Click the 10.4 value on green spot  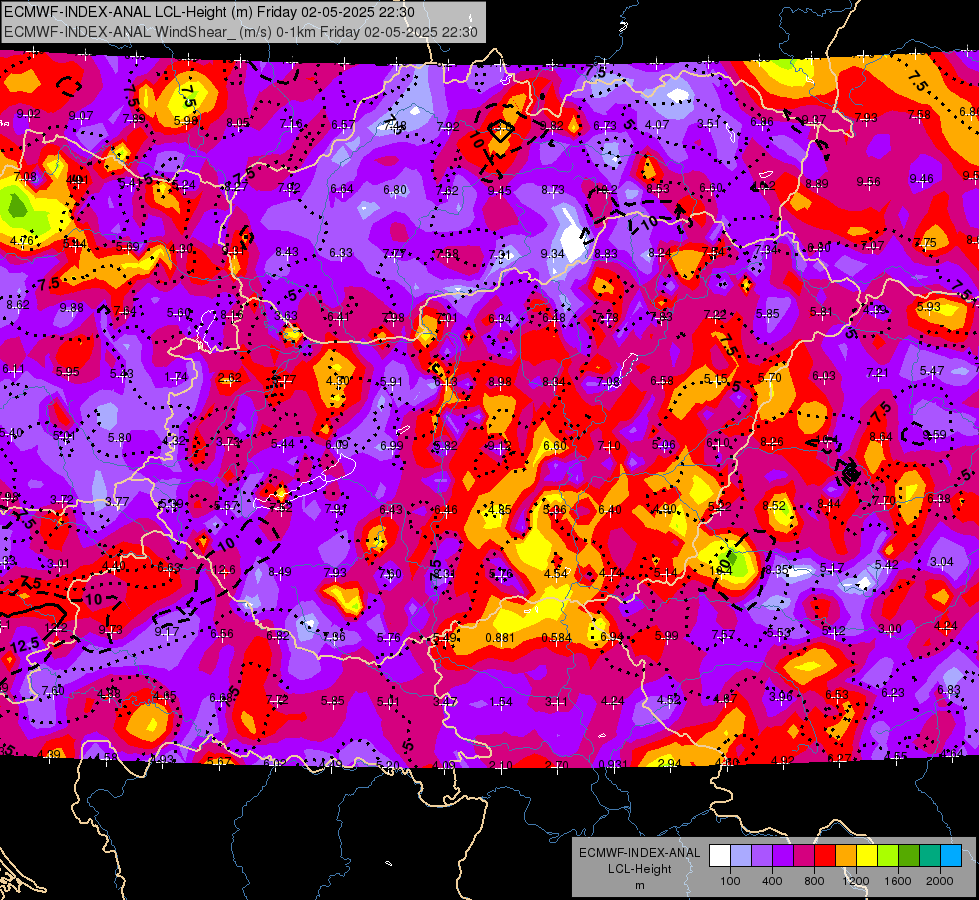pyautogui.click(x=720, y=570)
